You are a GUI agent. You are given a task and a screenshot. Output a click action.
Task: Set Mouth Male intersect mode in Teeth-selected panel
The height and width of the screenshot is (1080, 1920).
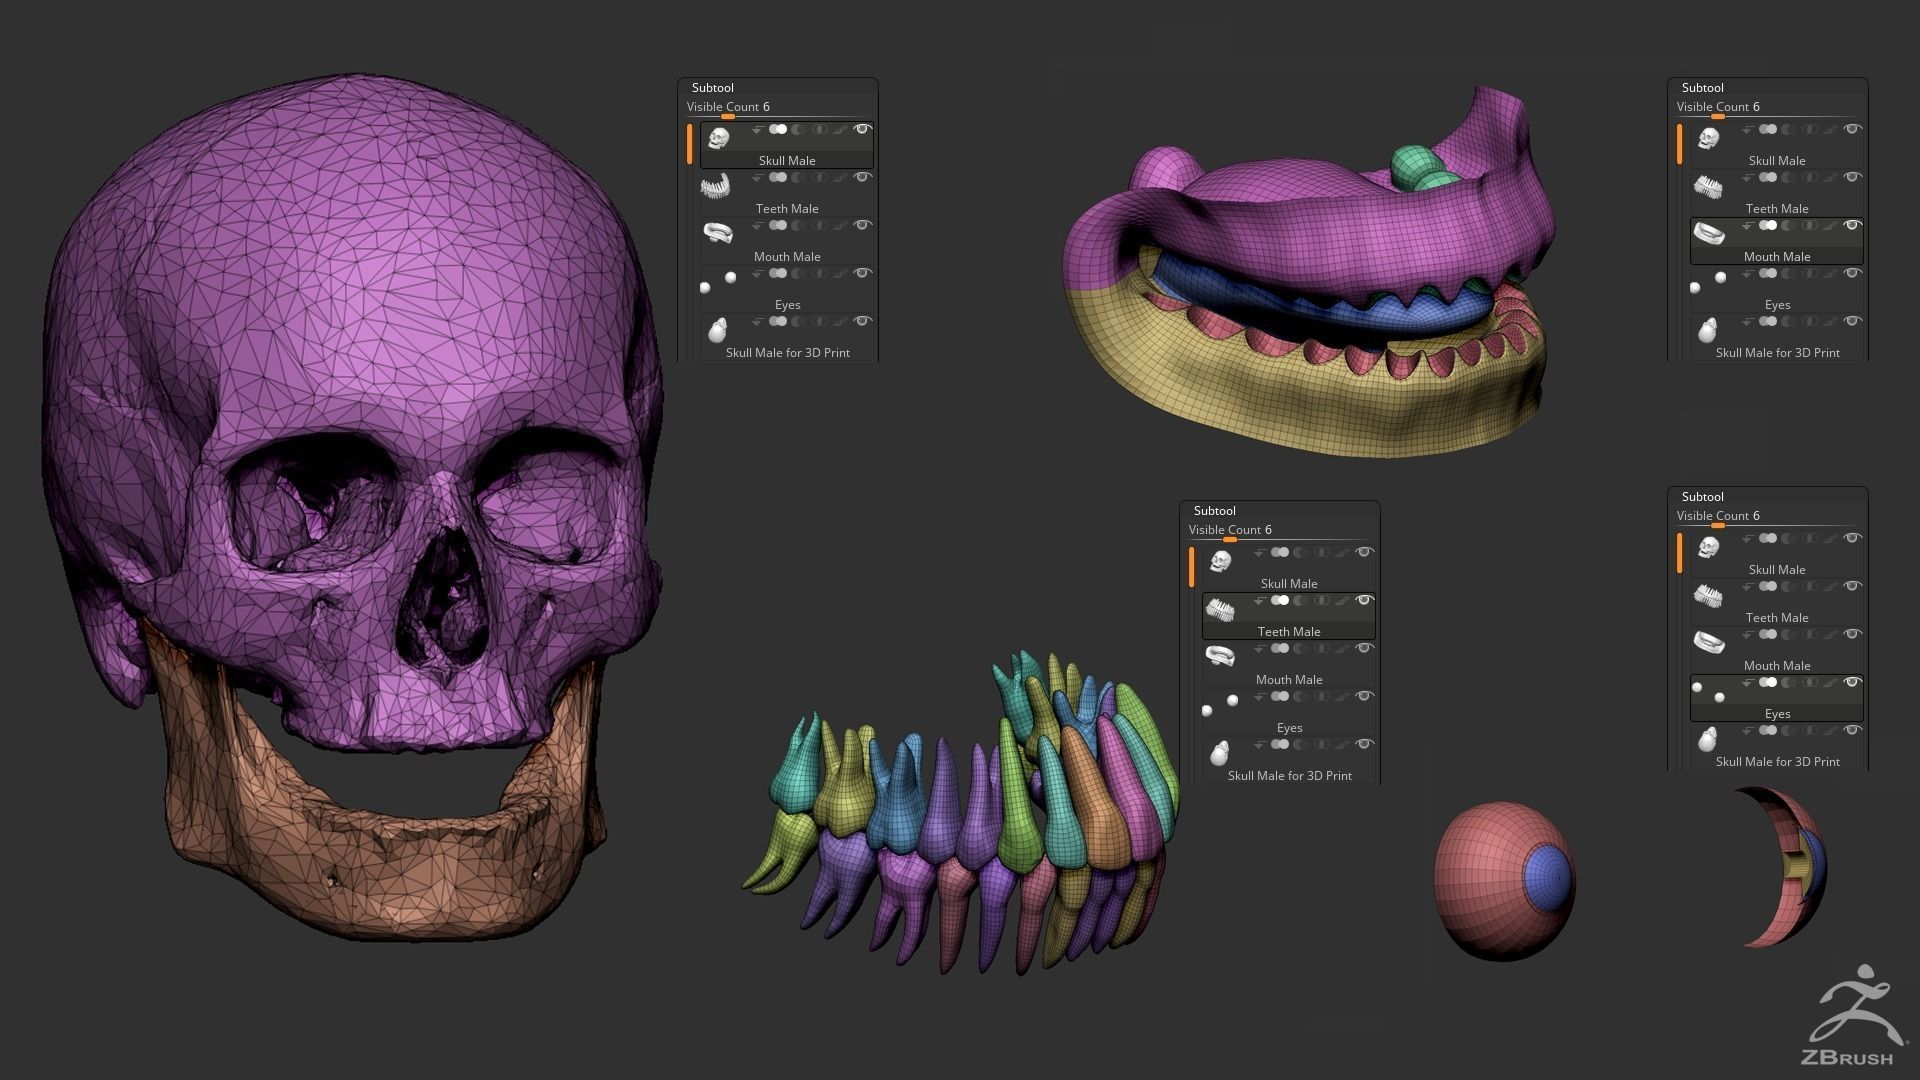tap(1322, 648)
